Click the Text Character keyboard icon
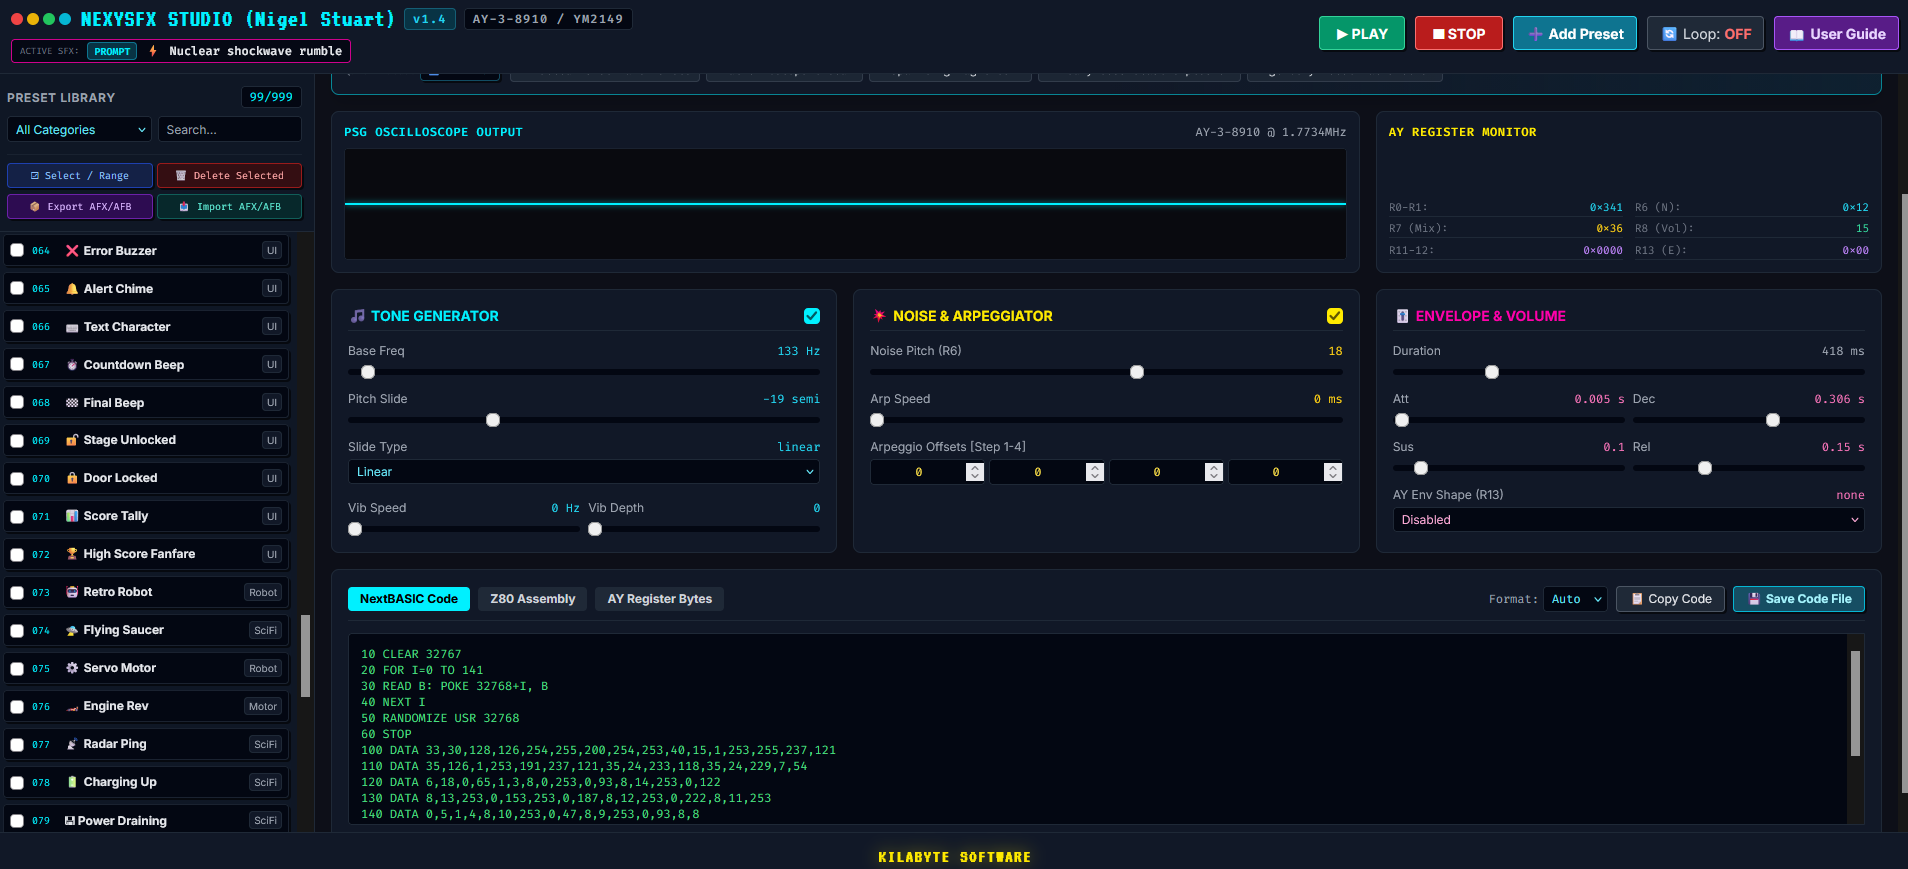Viewport: 1908px width, 869px height. tap(72, 327)
